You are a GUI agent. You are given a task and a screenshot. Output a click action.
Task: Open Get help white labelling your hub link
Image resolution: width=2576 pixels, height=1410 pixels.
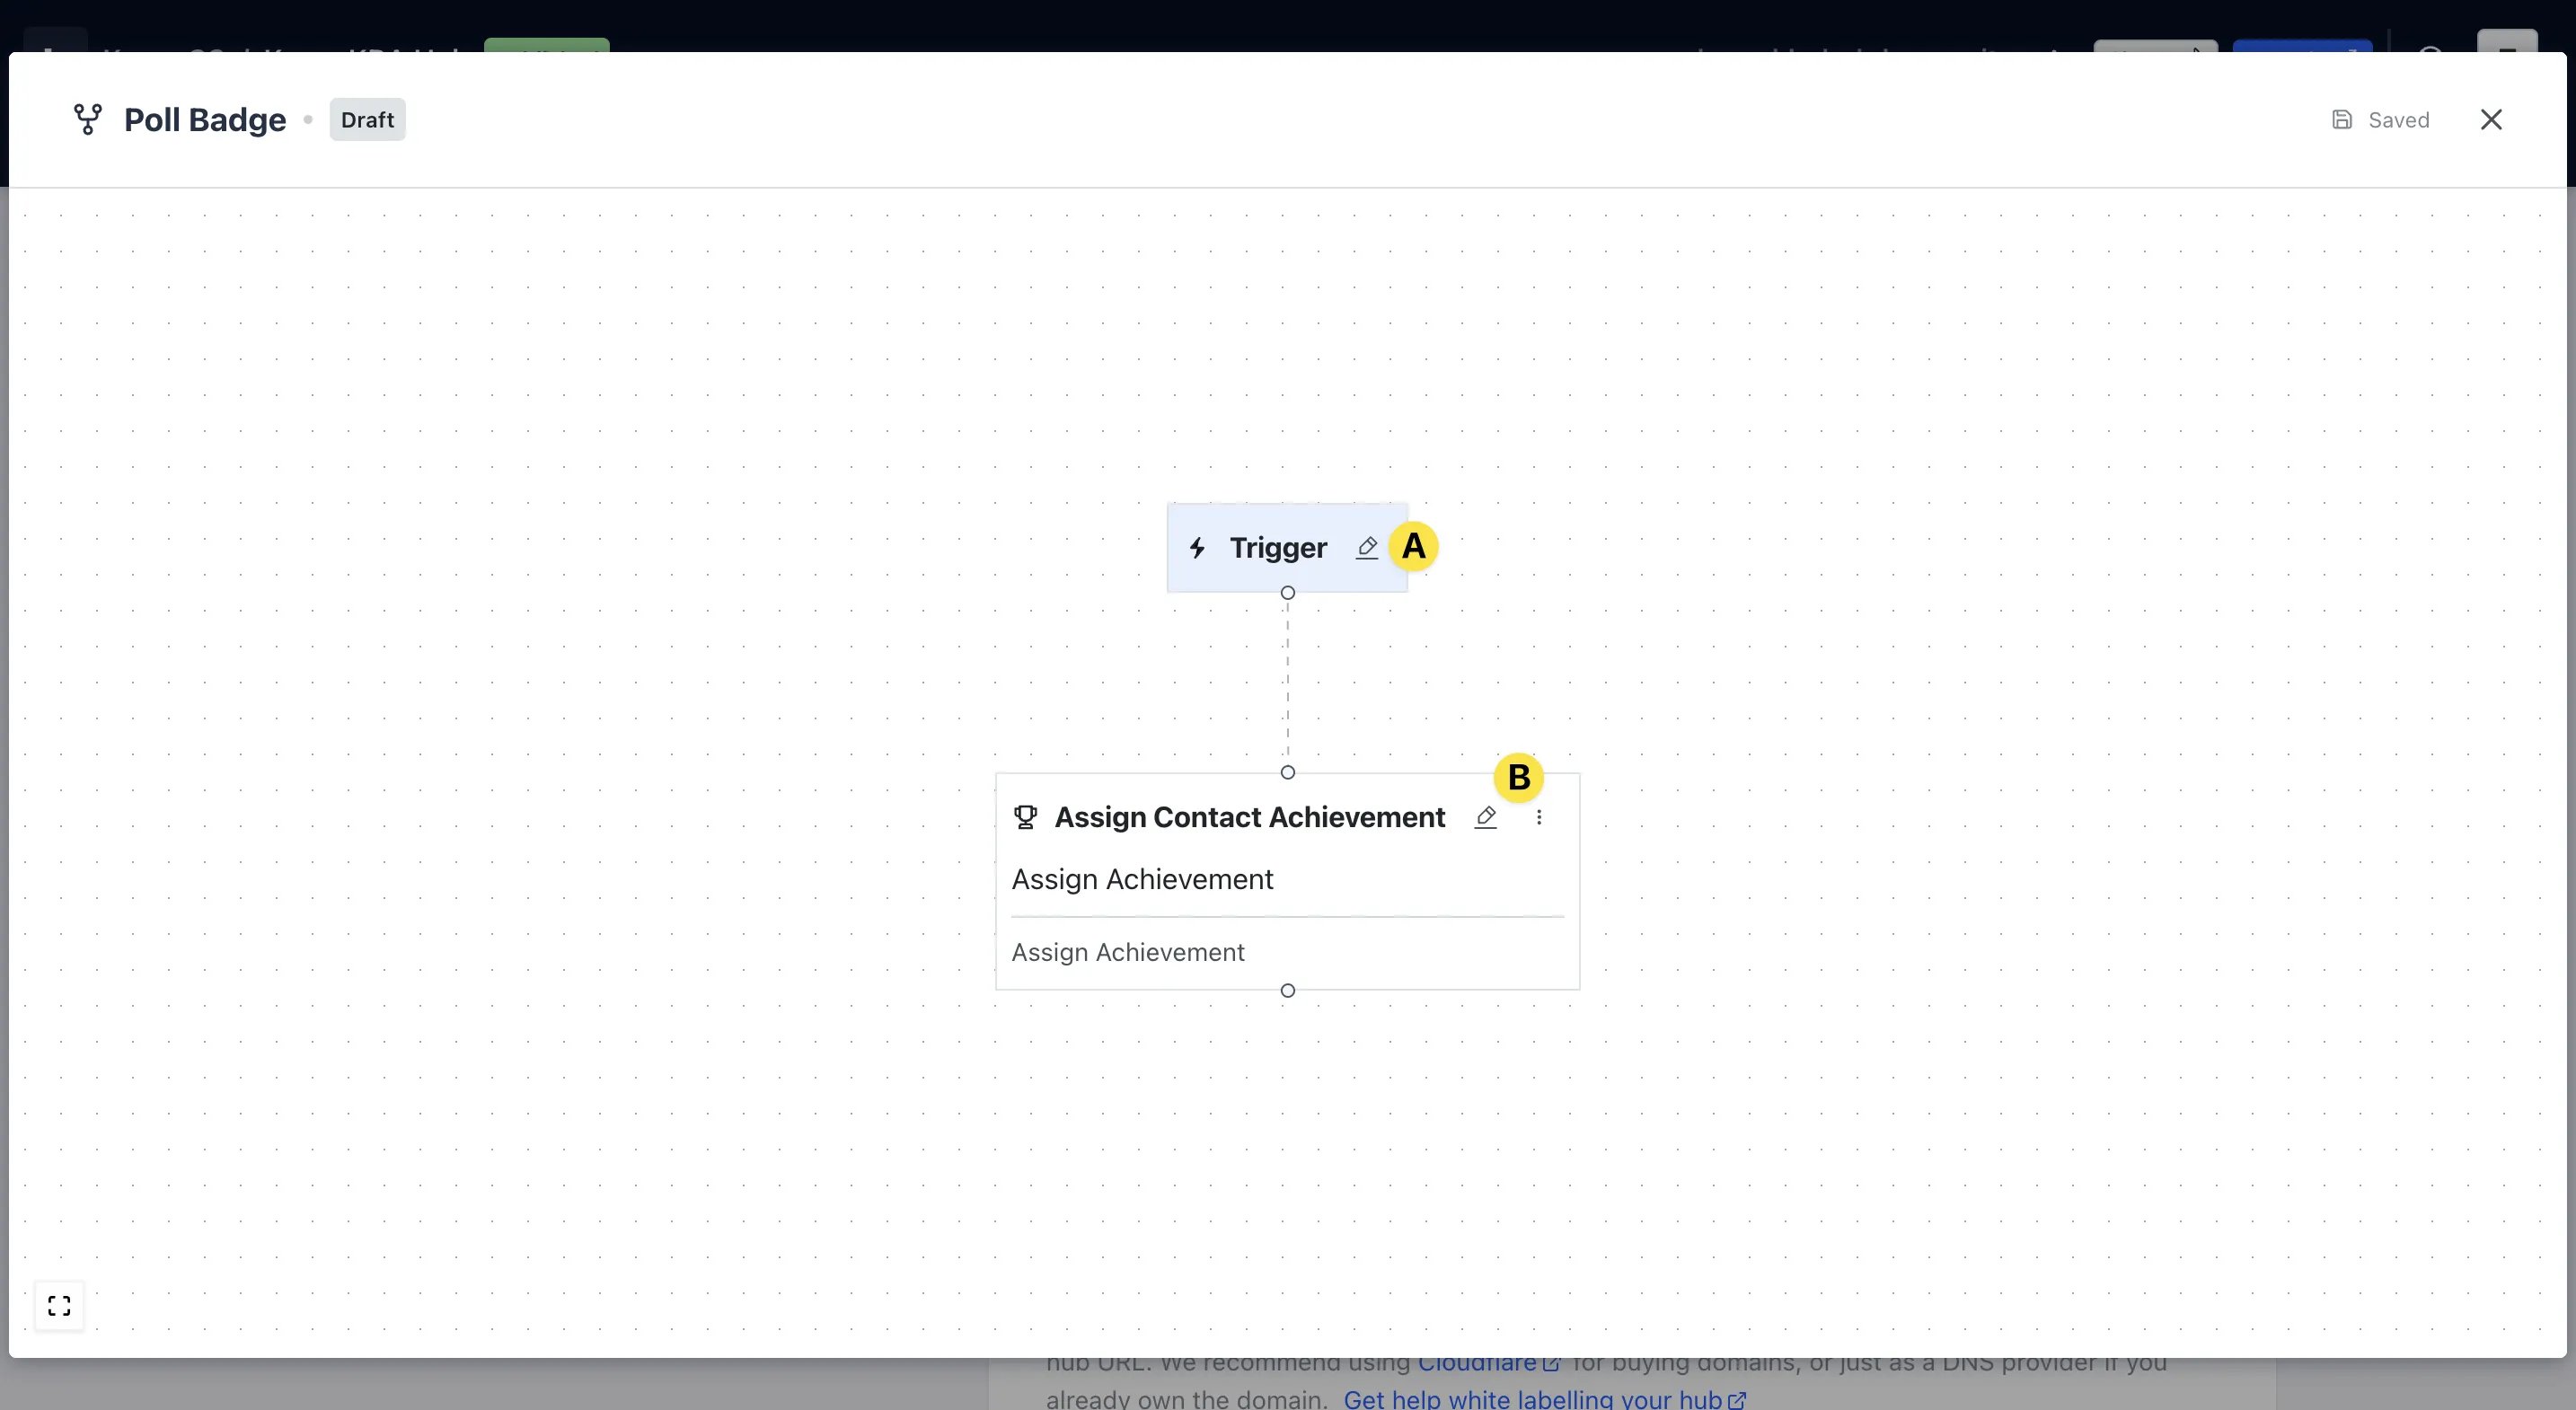click(1545, 1398)
